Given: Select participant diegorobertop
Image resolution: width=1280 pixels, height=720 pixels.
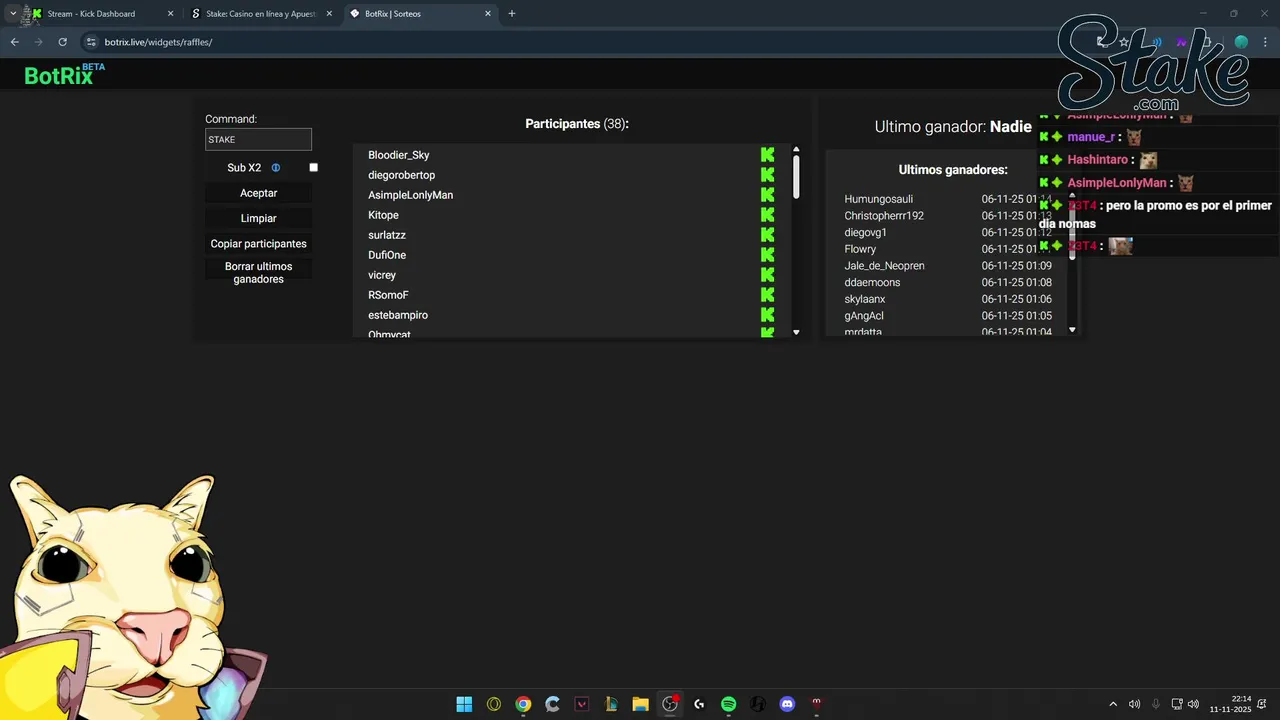Looking at the screenshot, I should click(x=402, y=175).
